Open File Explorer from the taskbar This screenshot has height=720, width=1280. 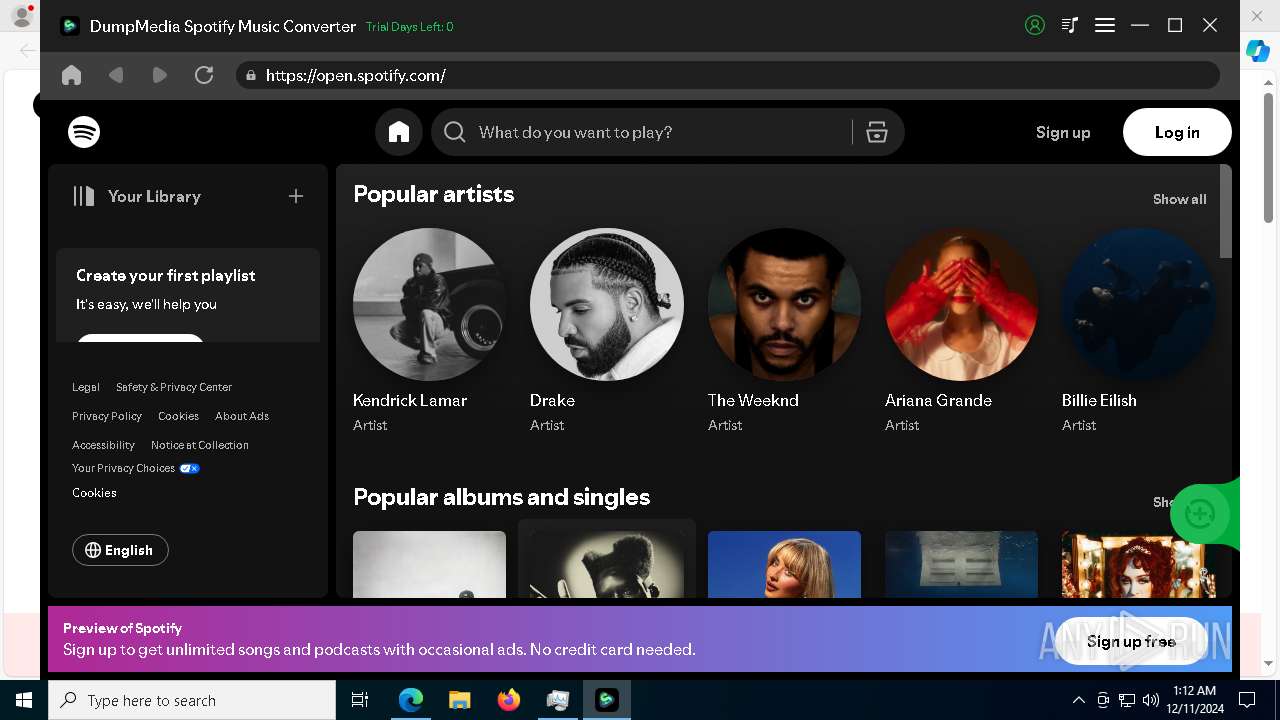click(459, 700)
